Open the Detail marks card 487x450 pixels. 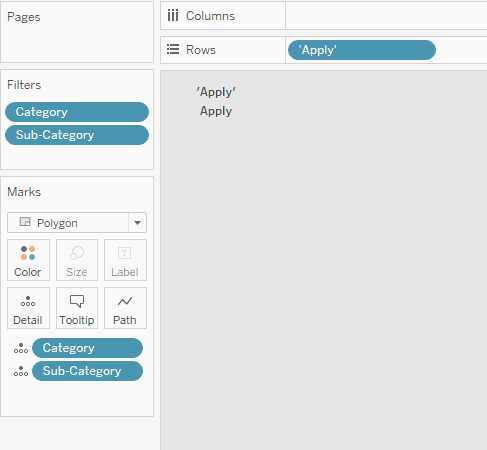point(28,308)
